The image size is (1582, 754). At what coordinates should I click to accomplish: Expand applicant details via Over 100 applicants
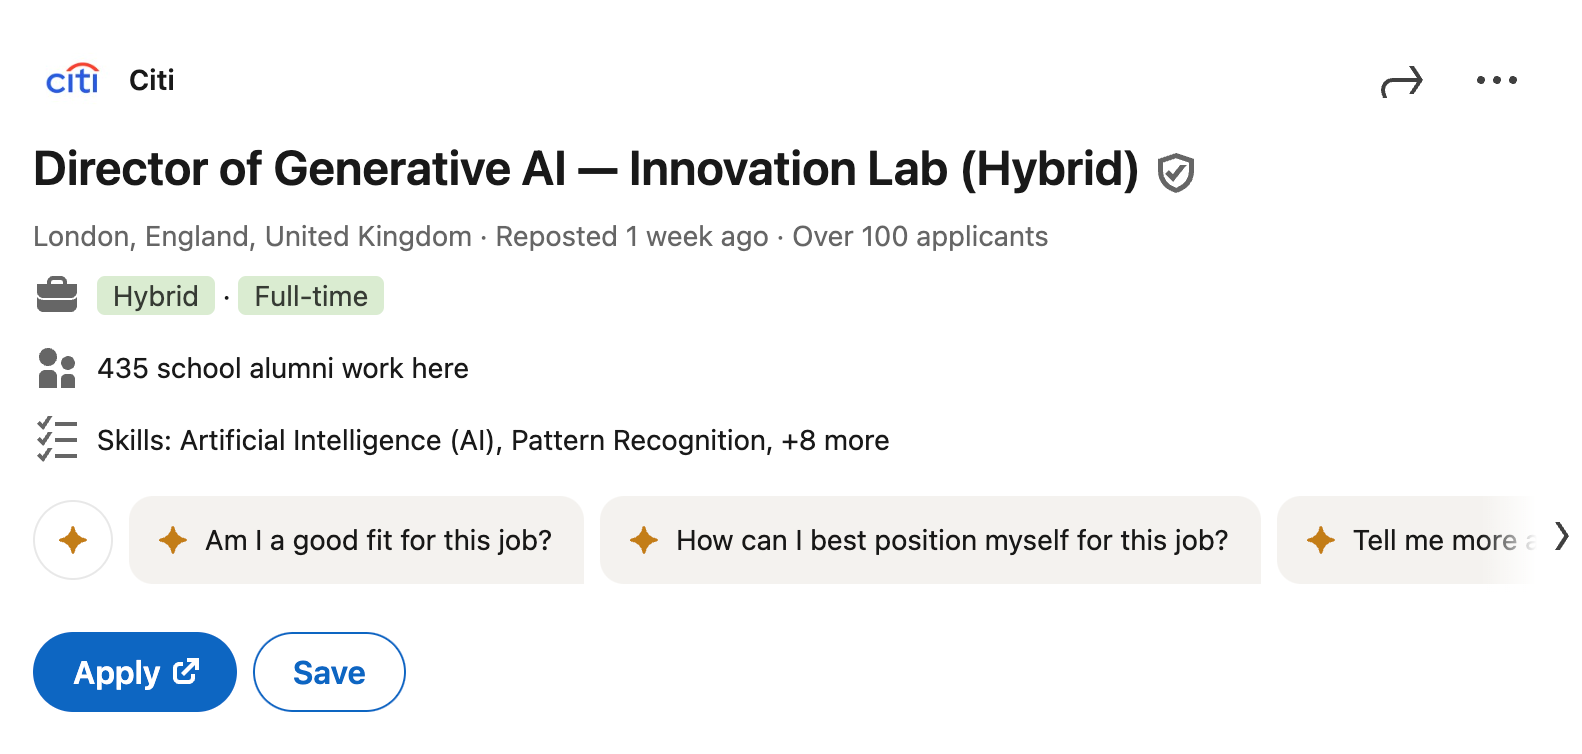pos(919,236)
